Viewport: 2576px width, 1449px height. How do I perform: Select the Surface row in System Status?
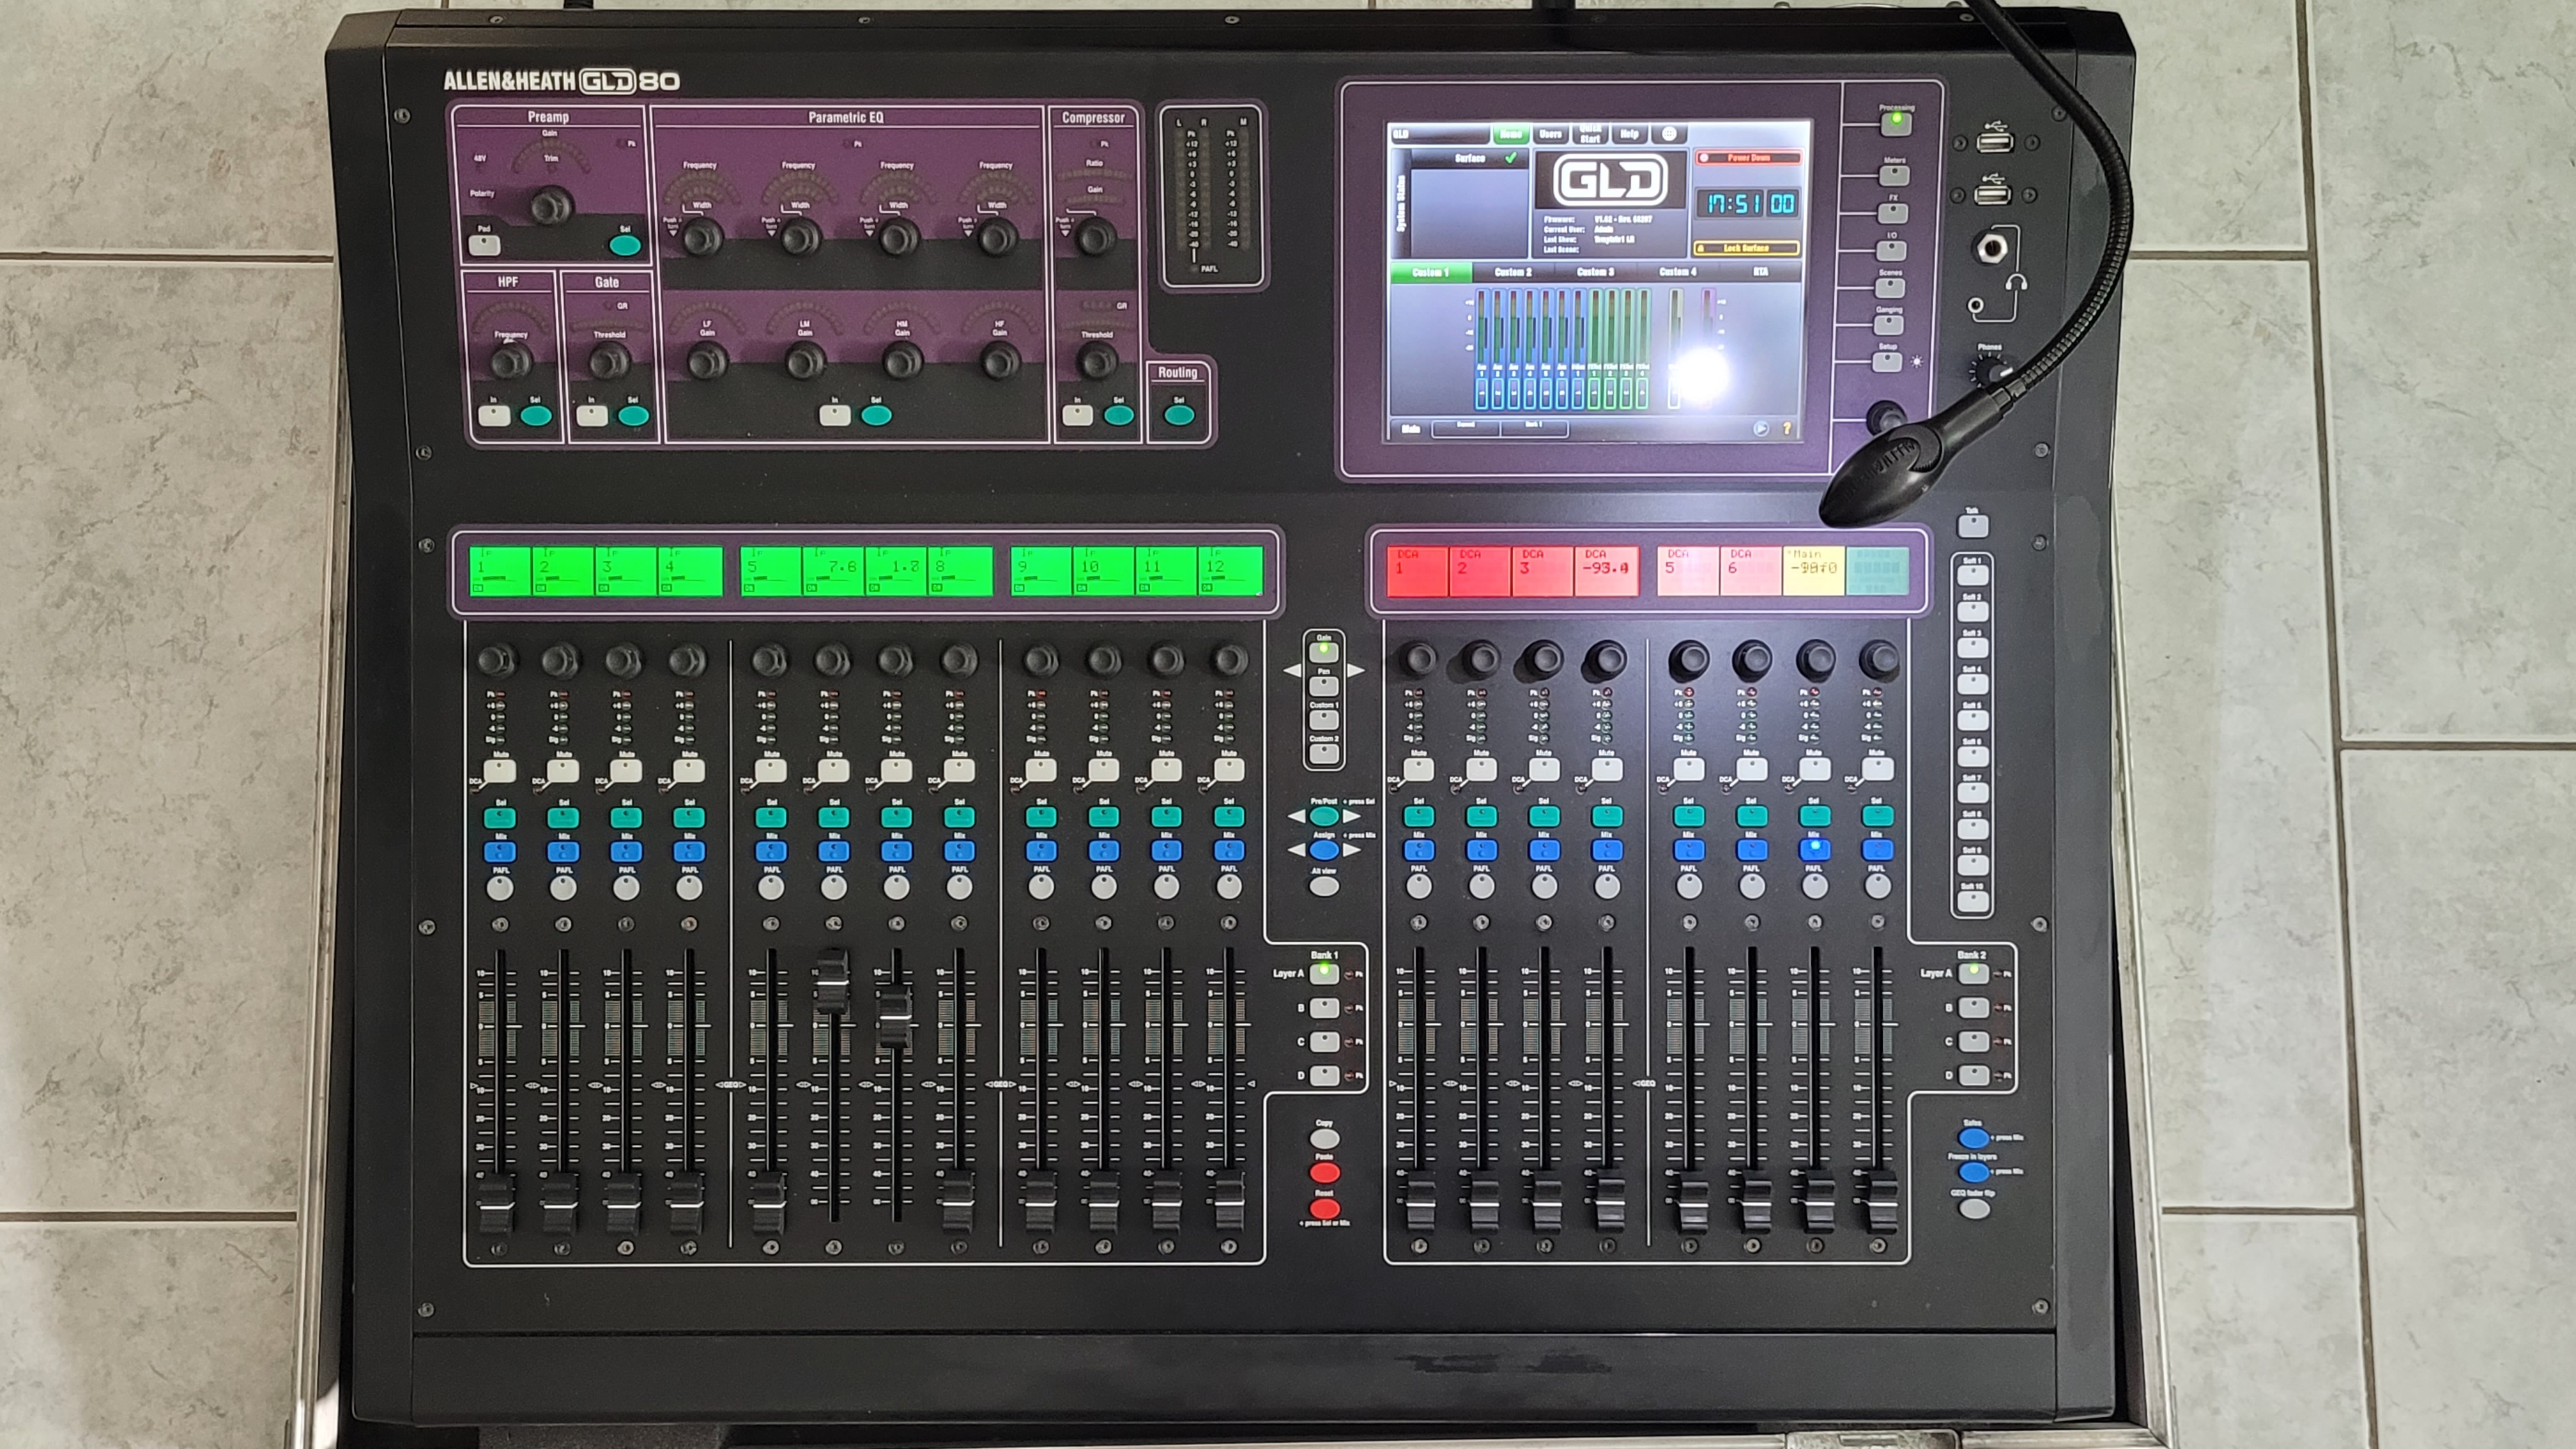coord(1470,158)
